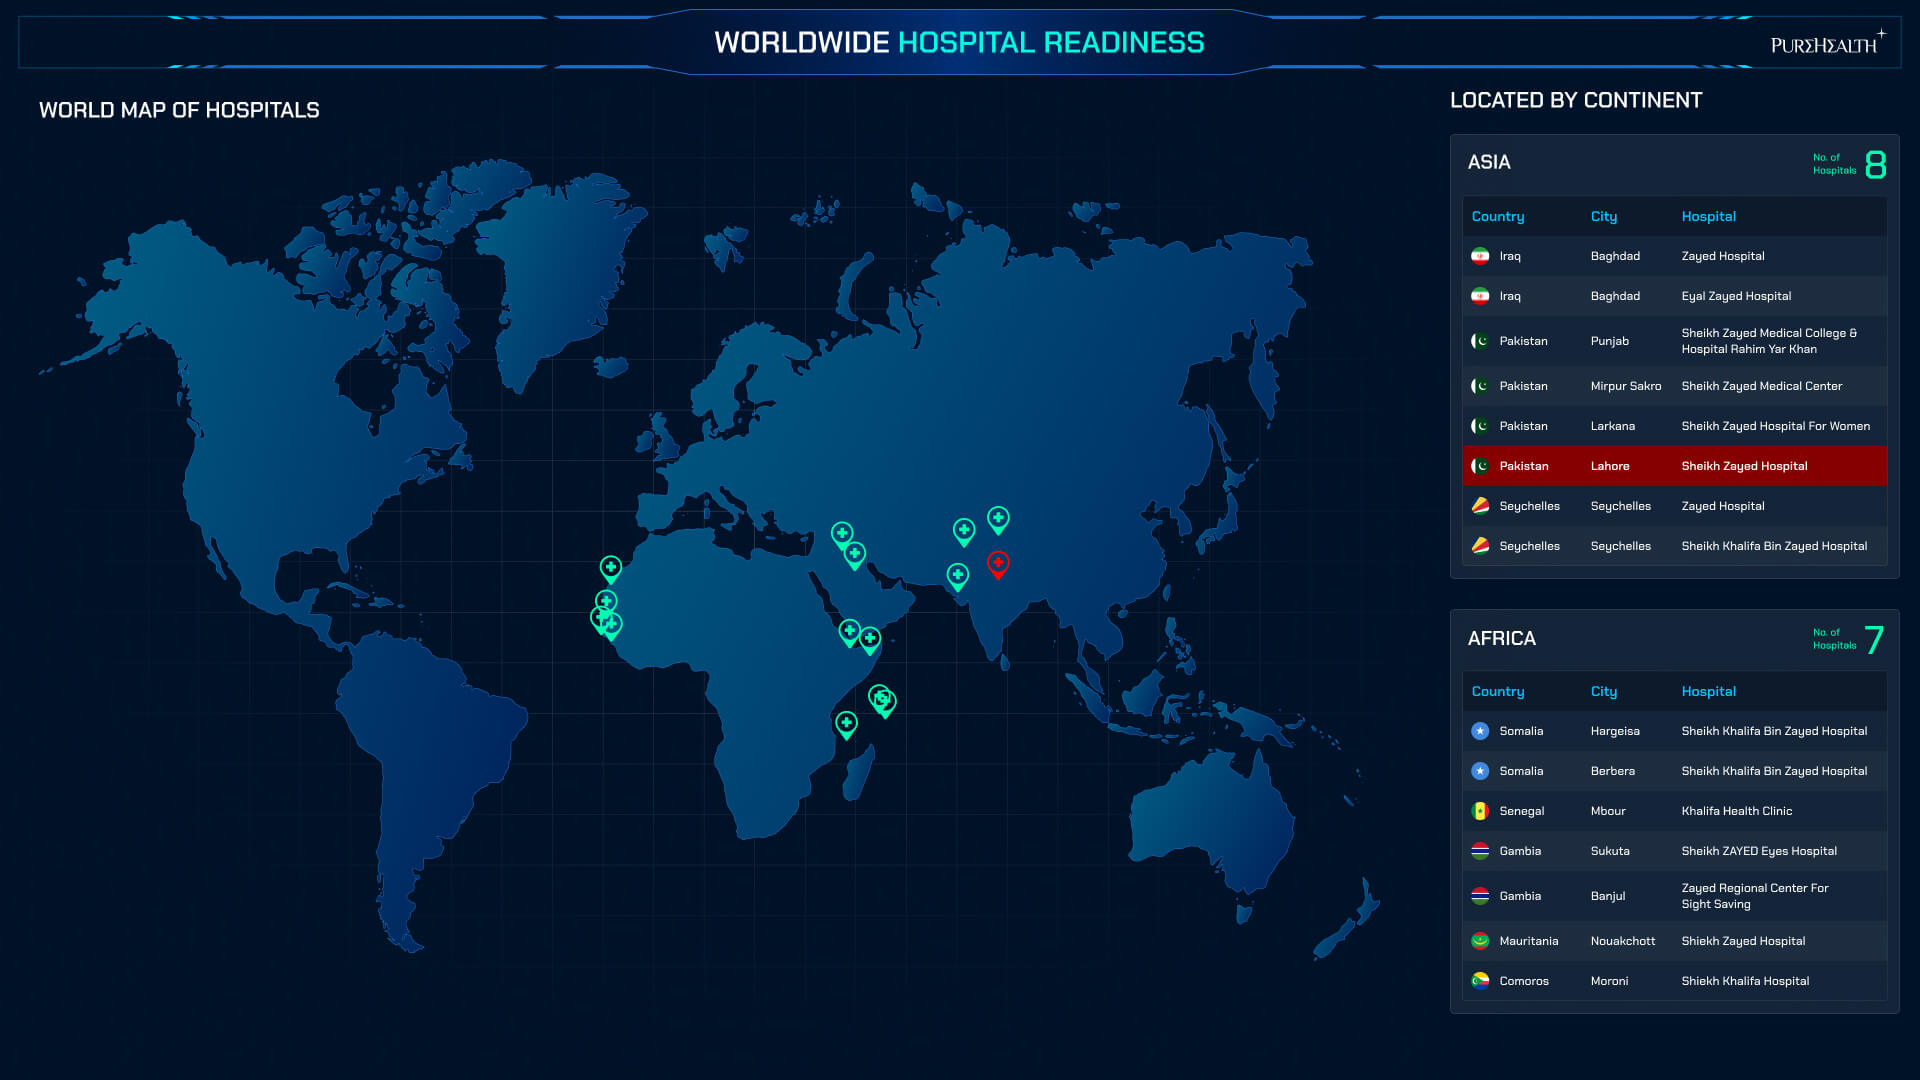This screenshot has width=1920, height=1080.
Task: Click the Senegal flag icon
Action: 1480,811
